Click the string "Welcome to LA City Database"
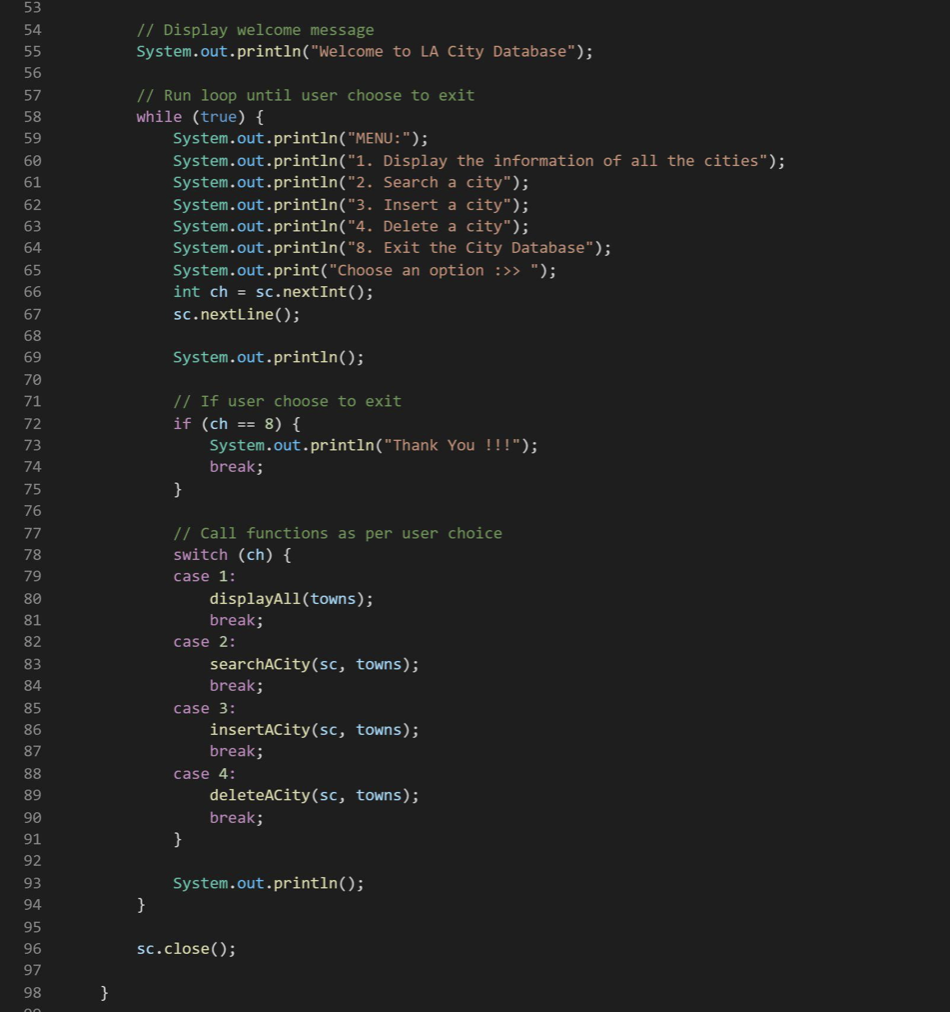Image resolution: width=950 pixels, height=1012 pixels. click(443, 52)
